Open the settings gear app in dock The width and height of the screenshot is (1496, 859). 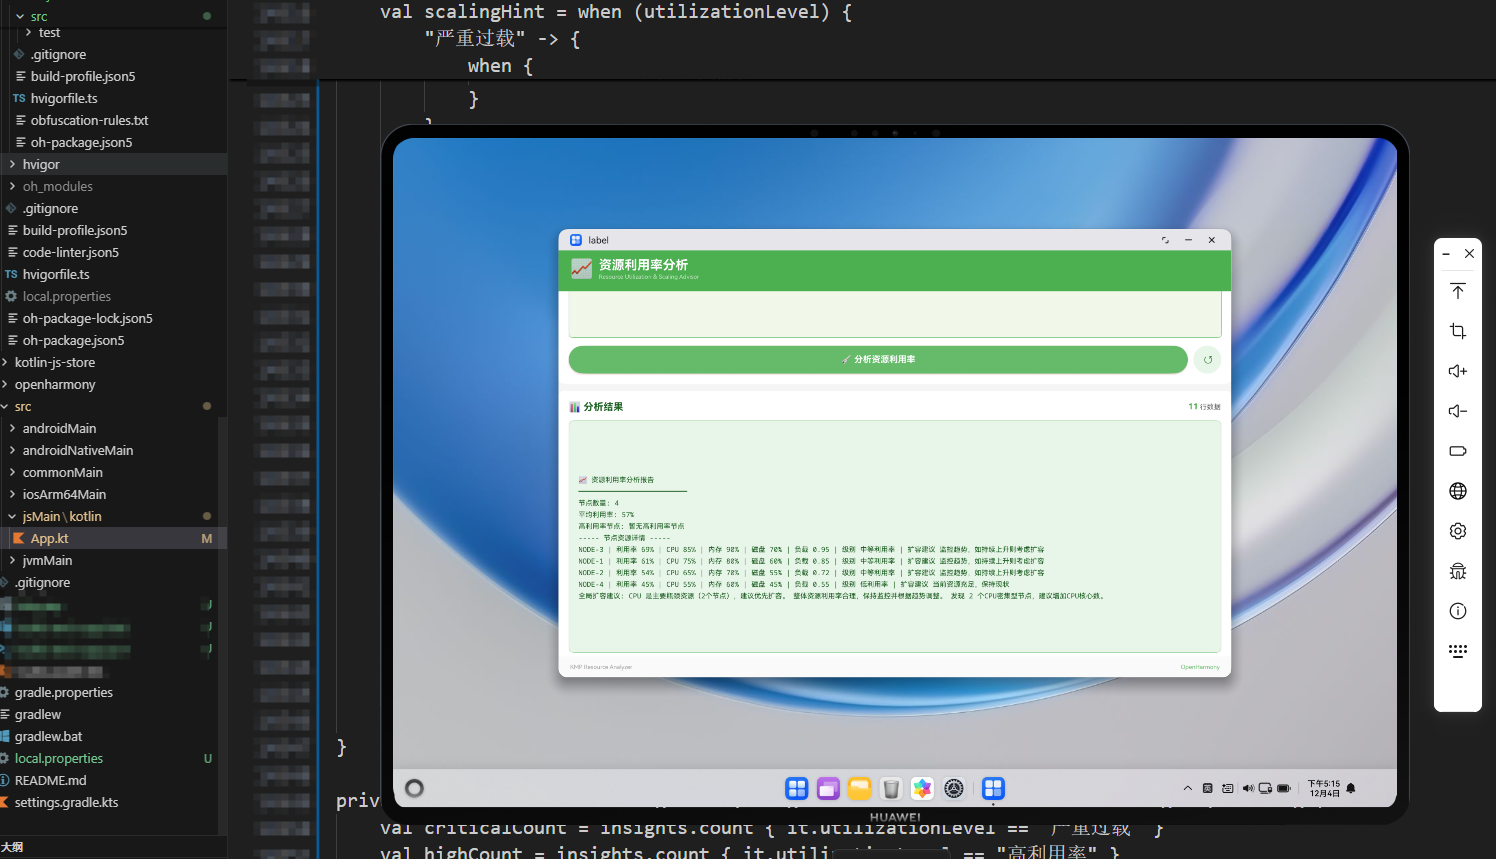(x=954, y=789)
